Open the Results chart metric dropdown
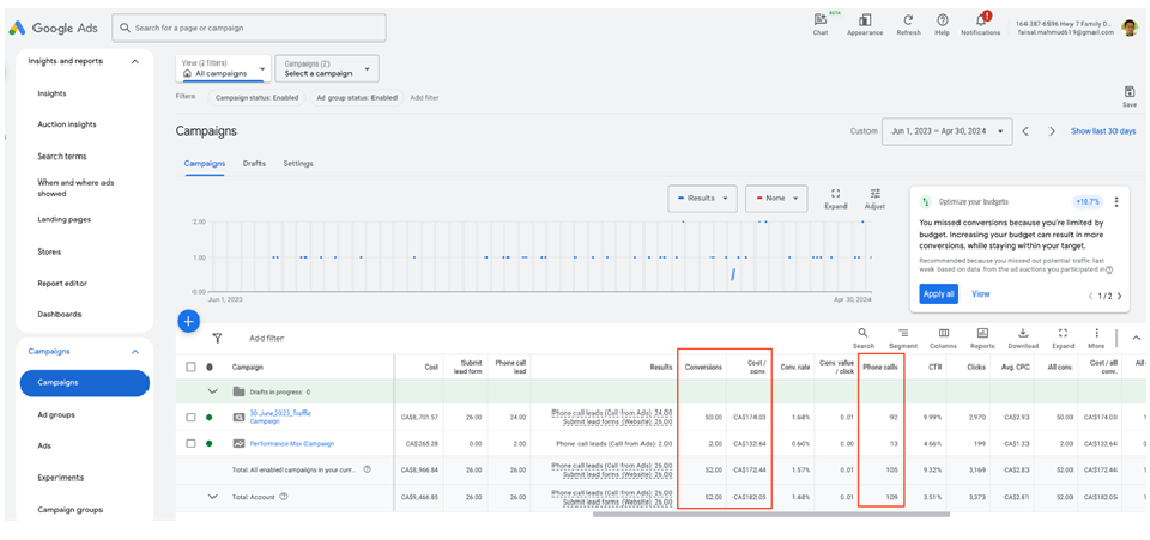Viewport: 1150px width, 540px height. (x=702, y=198)
